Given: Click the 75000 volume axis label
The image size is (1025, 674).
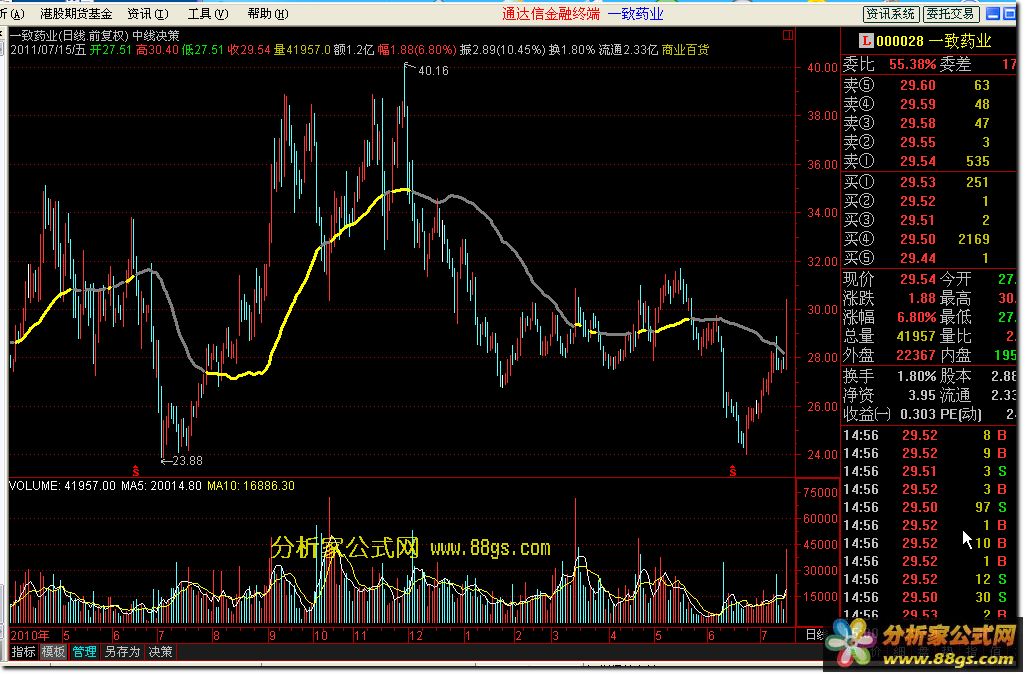Looking at the screenshot, I should click(x=820, y=493).
